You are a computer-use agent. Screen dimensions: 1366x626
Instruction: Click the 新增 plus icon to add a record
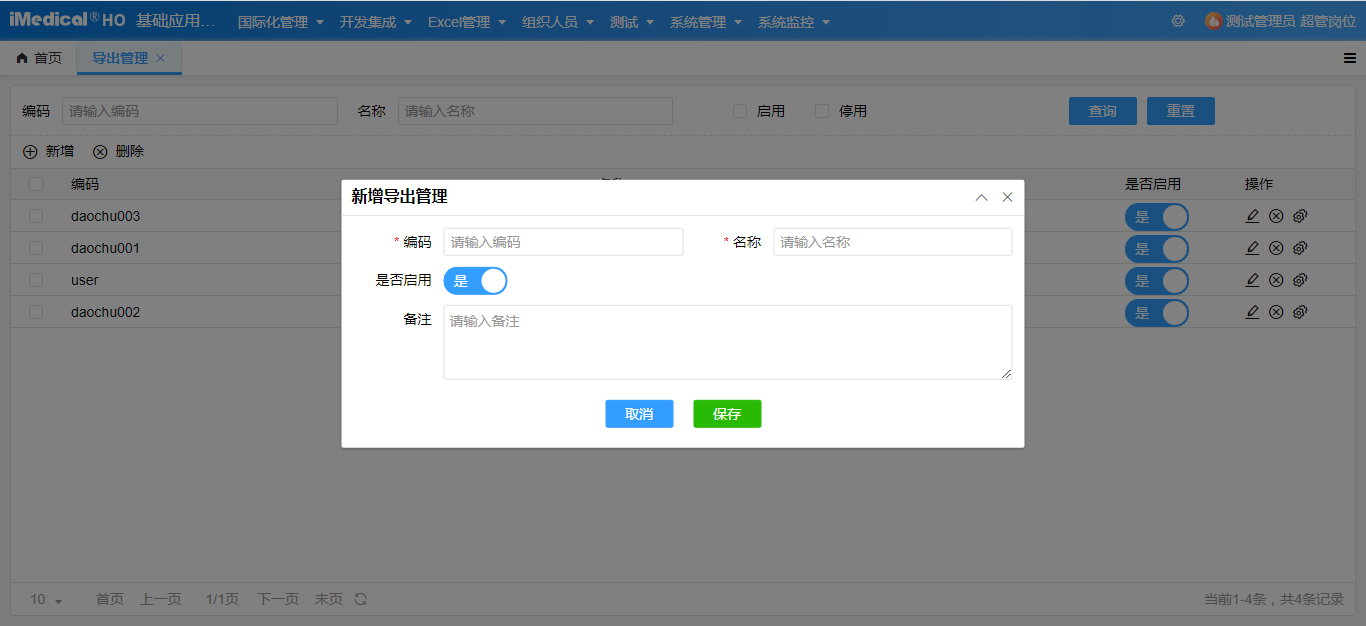(x=30, y=151)
